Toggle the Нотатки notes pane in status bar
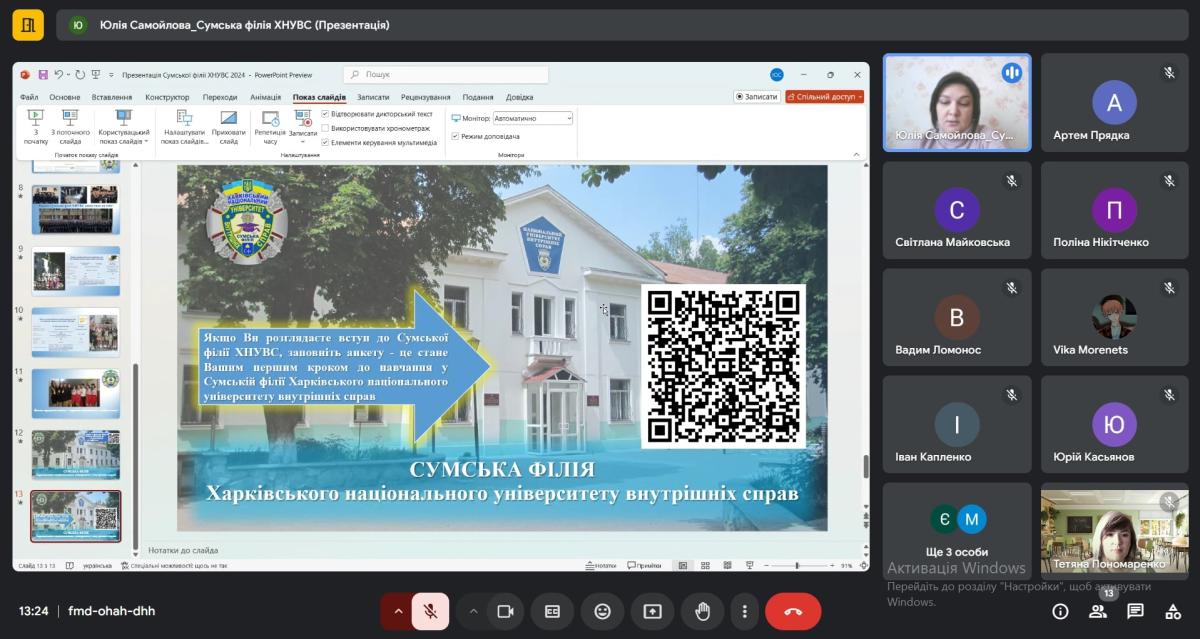This screenshot has width=1200, height=639. 600,566
